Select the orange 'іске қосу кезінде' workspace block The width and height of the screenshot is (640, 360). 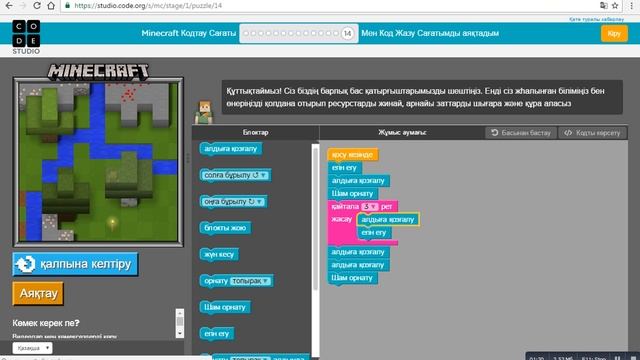(x=352, y=155)
